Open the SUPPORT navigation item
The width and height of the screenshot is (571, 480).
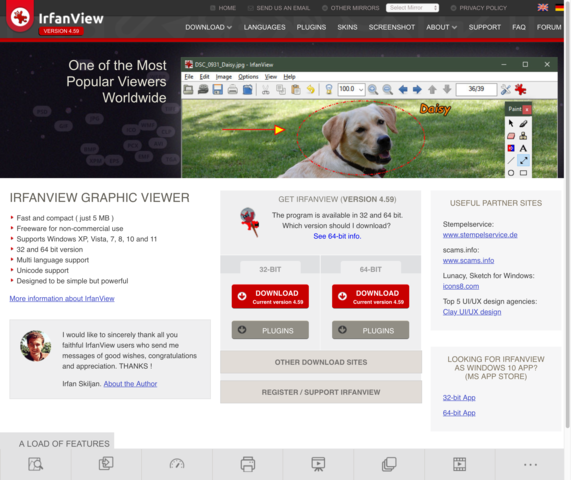485,27
